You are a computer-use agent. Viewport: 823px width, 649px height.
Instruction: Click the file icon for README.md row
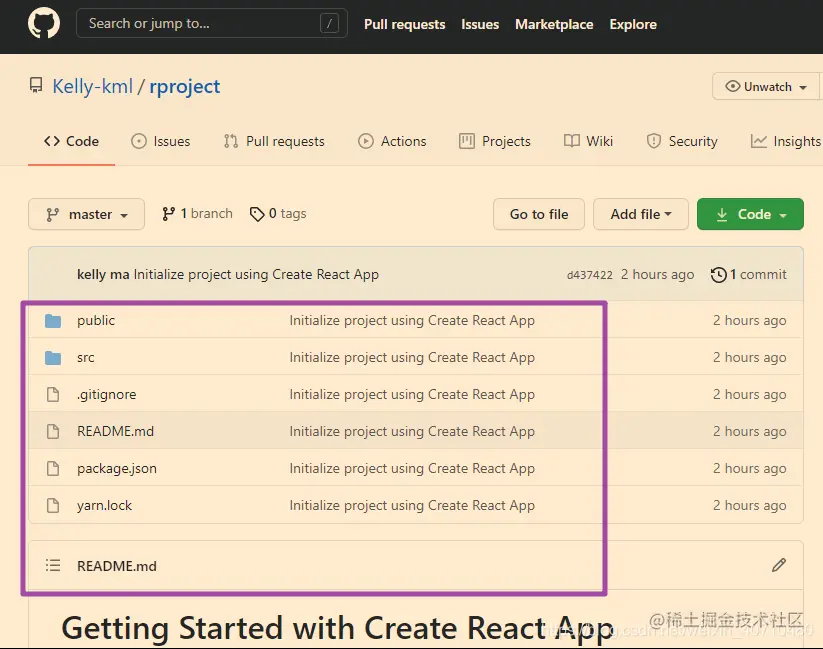[53, 432]
